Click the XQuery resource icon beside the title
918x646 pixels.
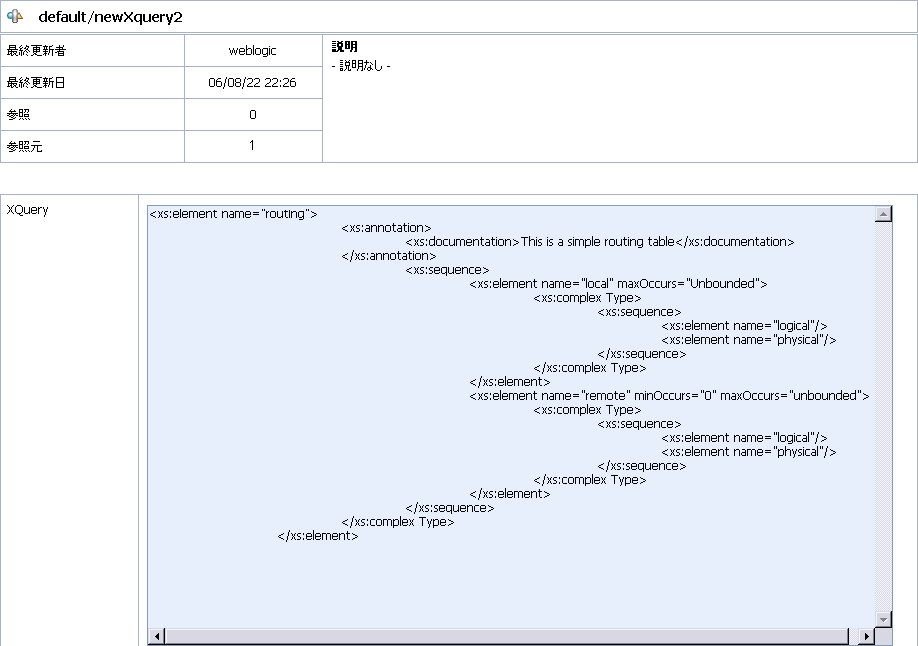coord(16,16)
